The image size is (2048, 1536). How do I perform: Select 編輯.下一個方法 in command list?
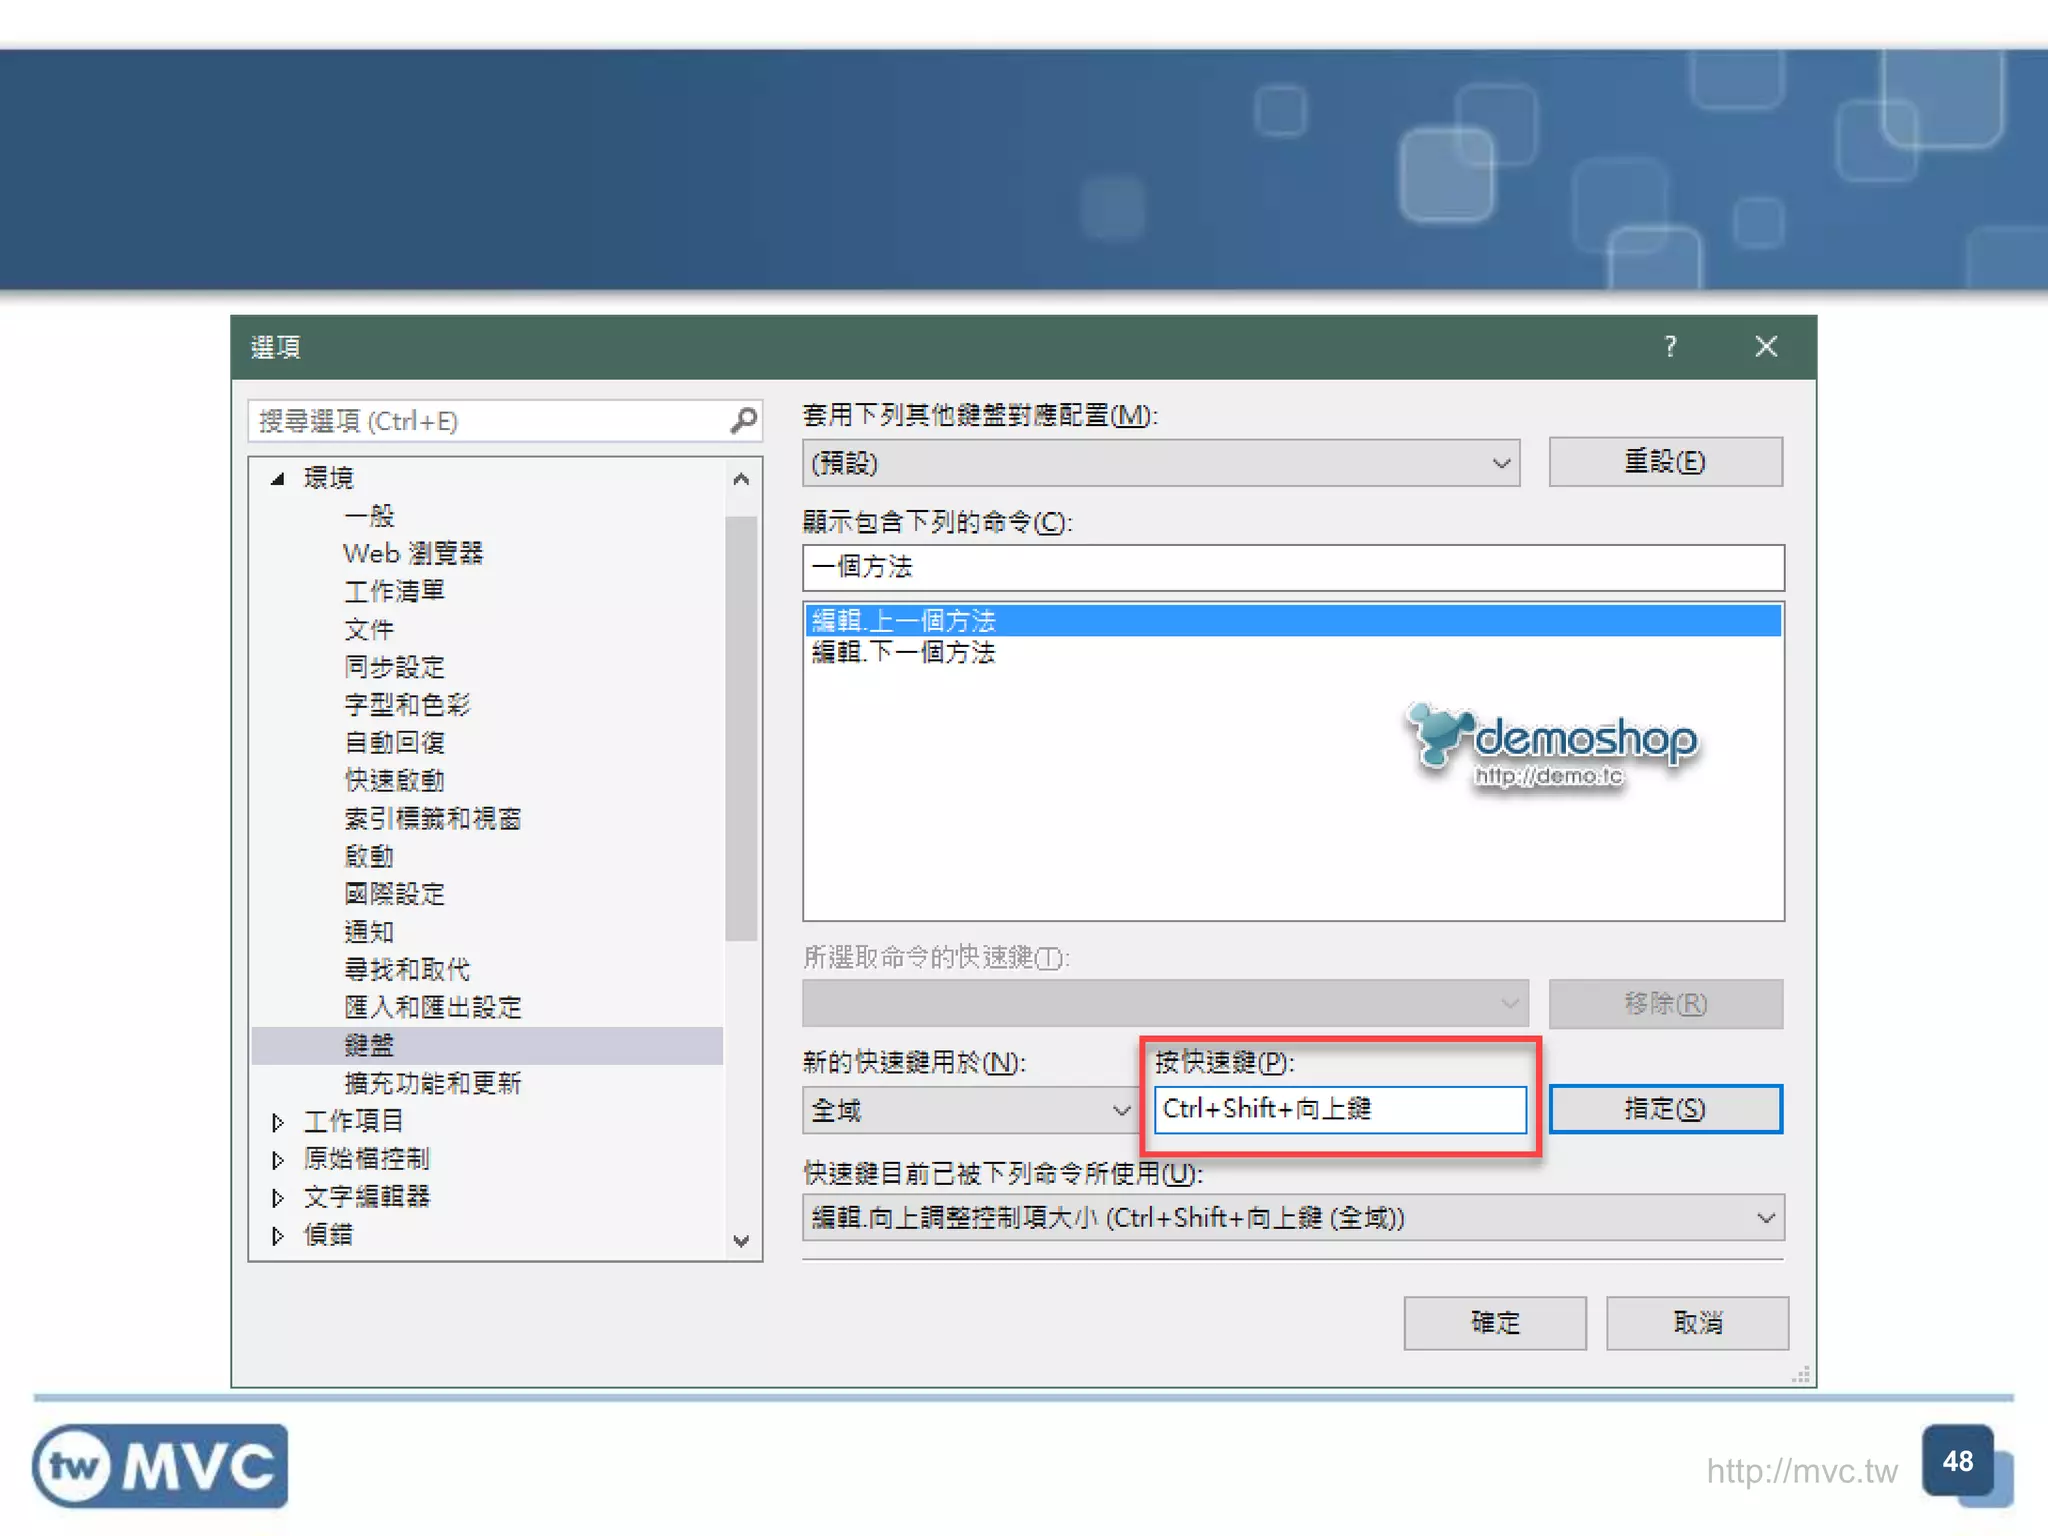[x=904, y=653]
